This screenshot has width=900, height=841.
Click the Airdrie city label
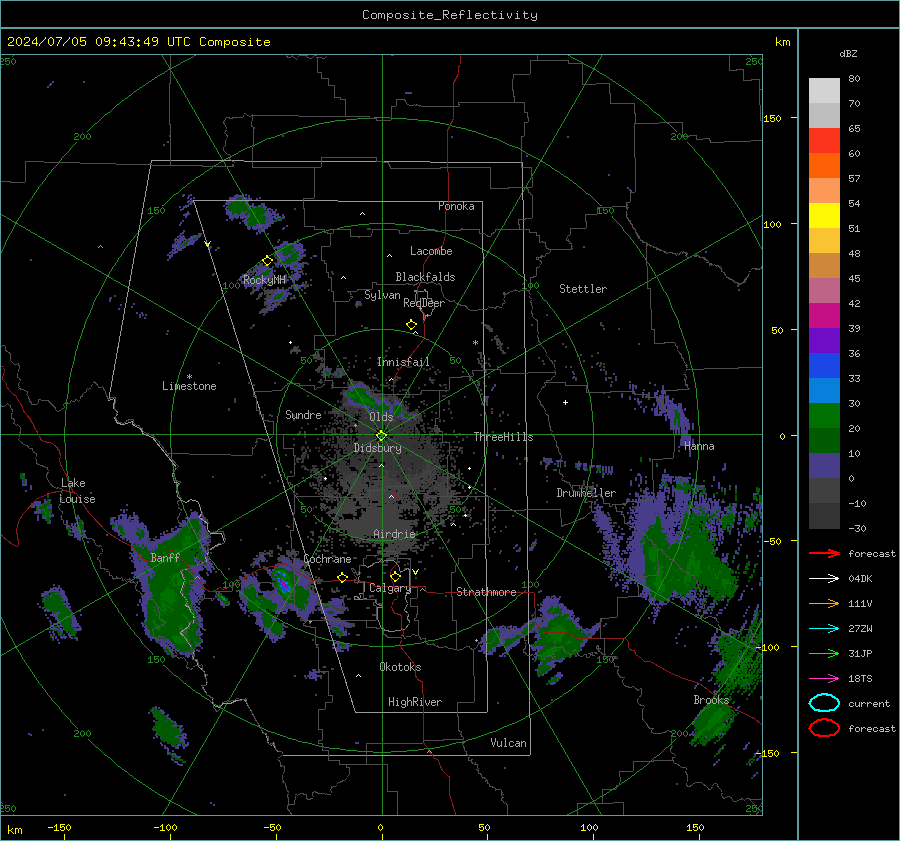click(394, 534)
